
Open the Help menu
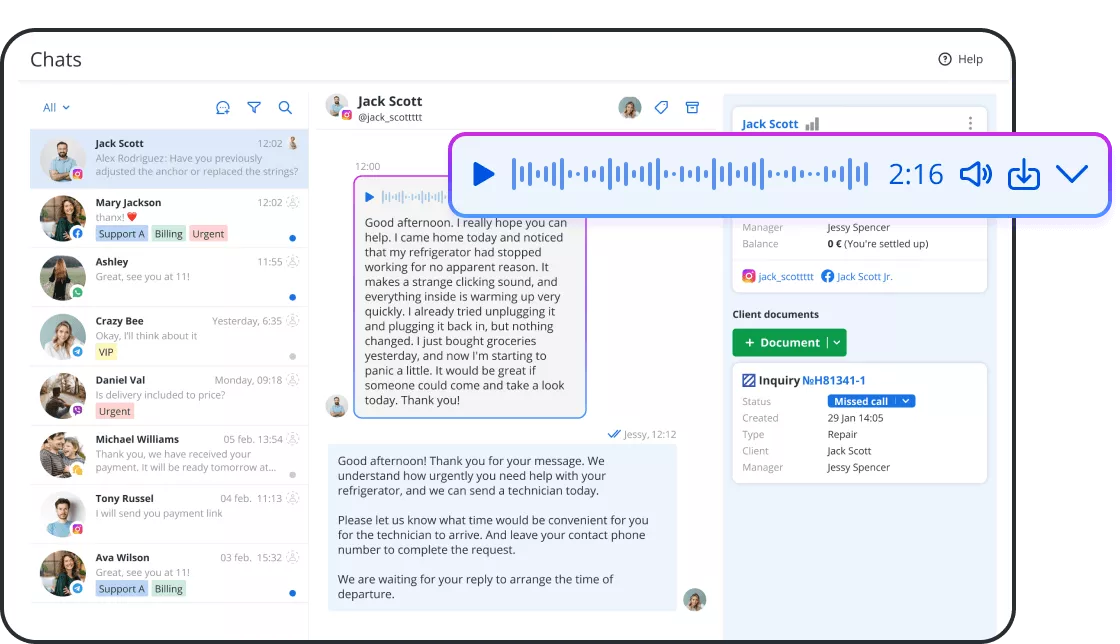tap(960, 59)
